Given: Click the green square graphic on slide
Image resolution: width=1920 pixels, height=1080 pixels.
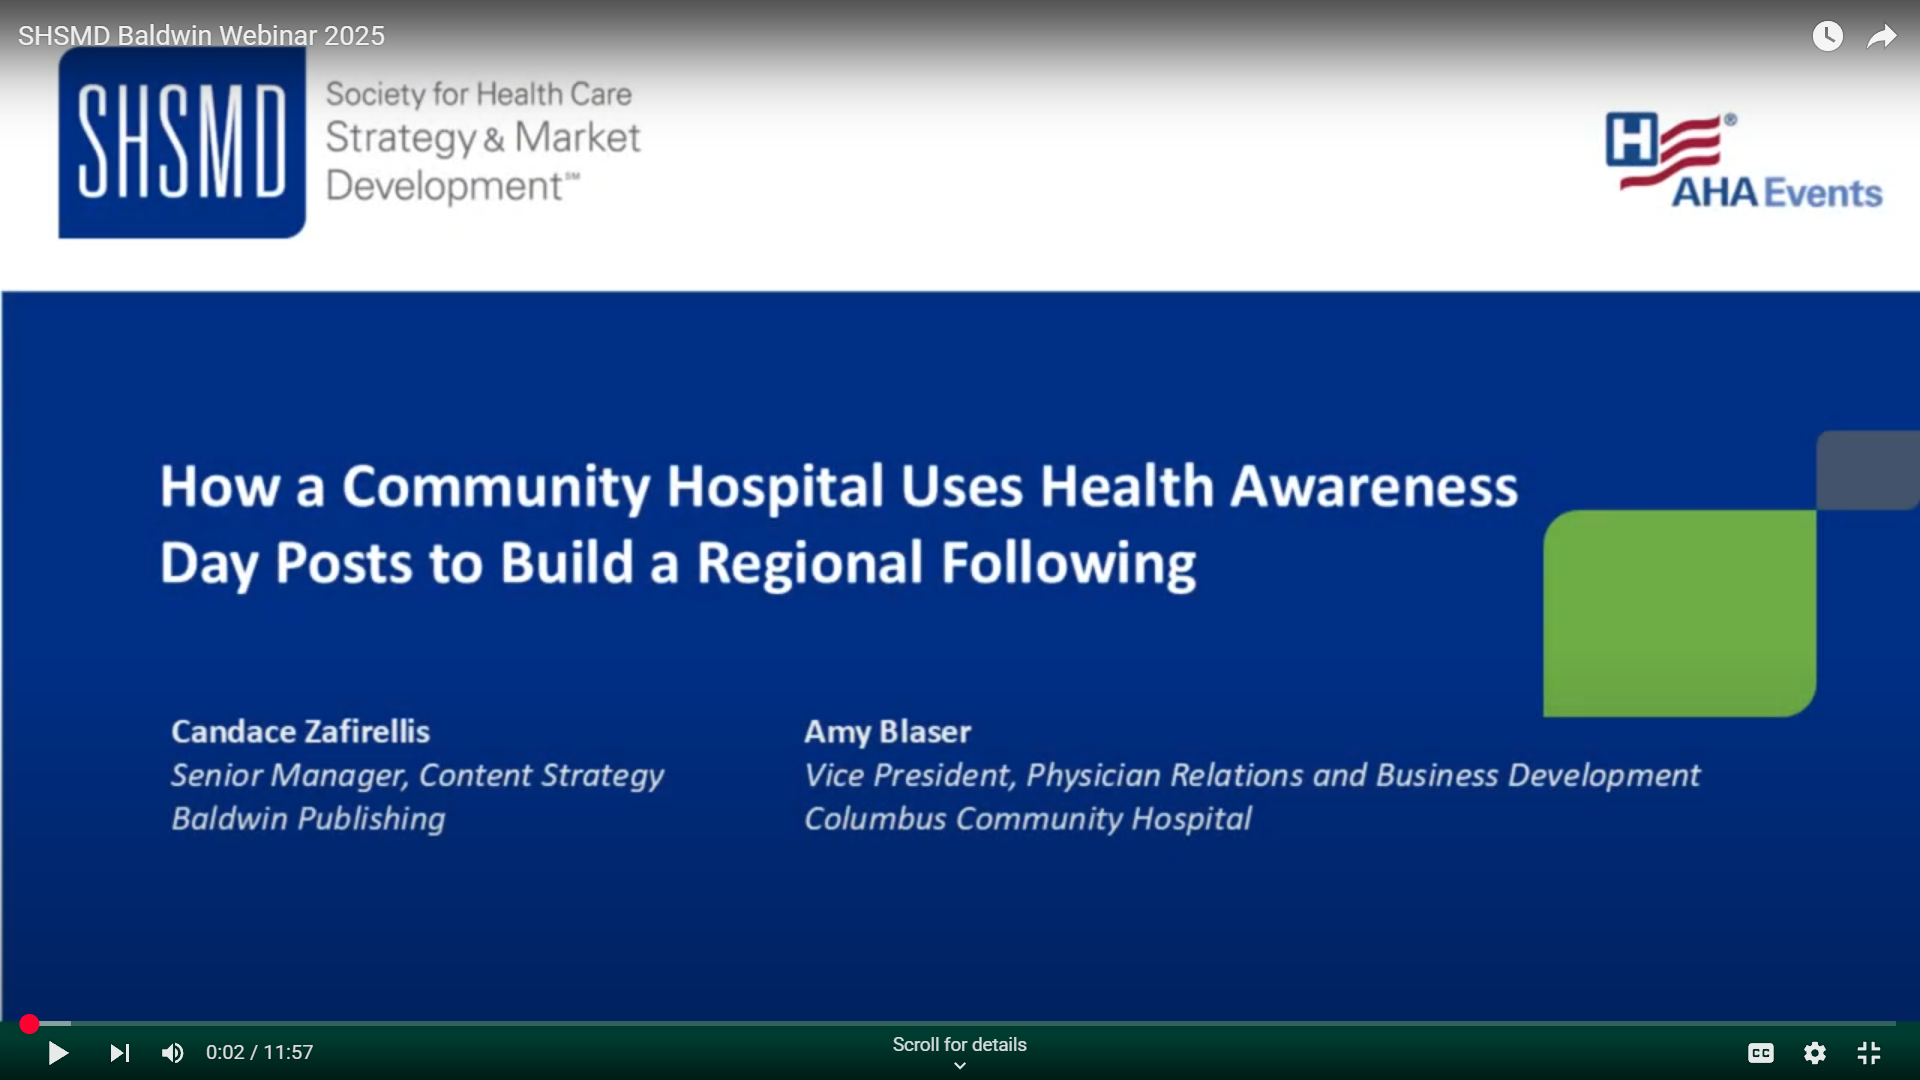Looking at the screenshot, I should click(1680, 612).
